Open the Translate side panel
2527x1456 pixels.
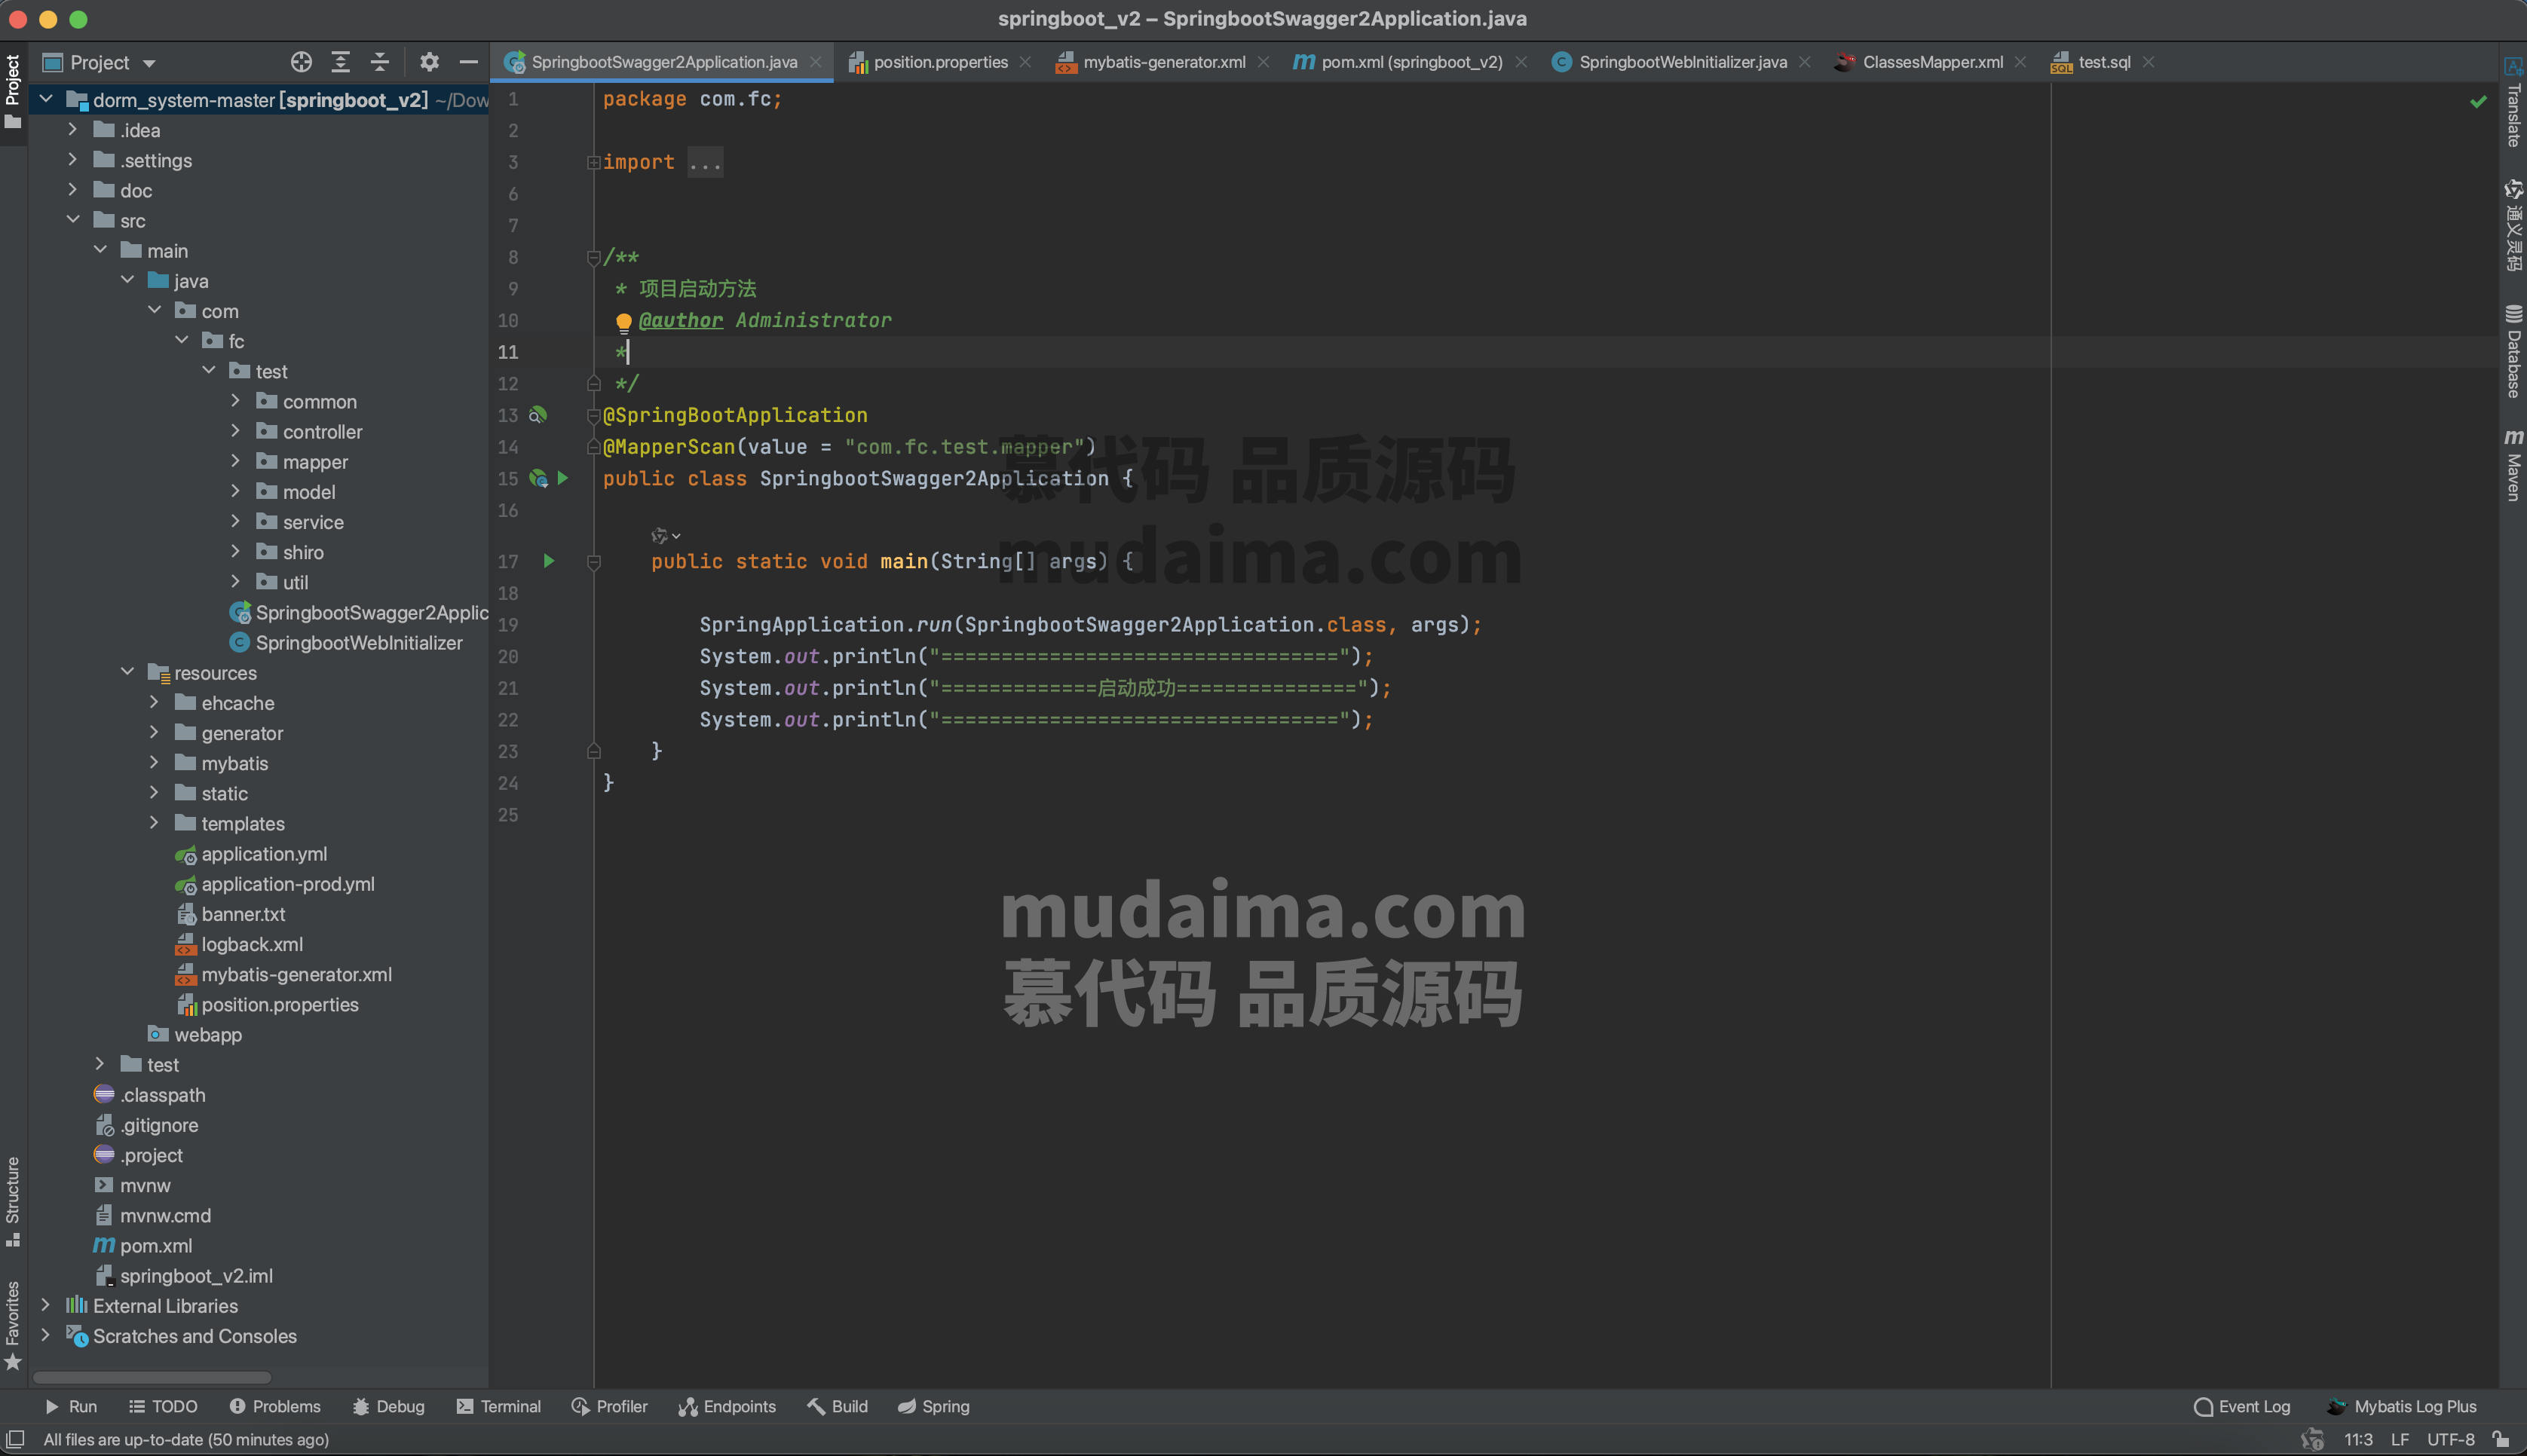click(x=2513, y=103)
